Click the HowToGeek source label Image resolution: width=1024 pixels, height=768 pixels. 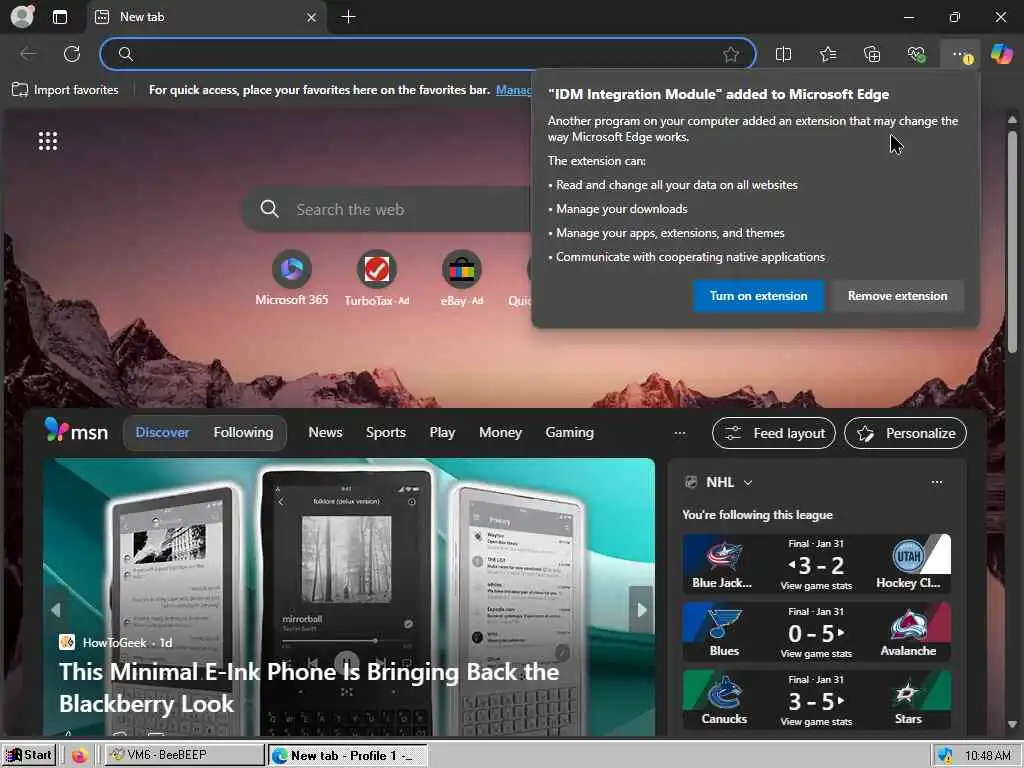(114, 643)
